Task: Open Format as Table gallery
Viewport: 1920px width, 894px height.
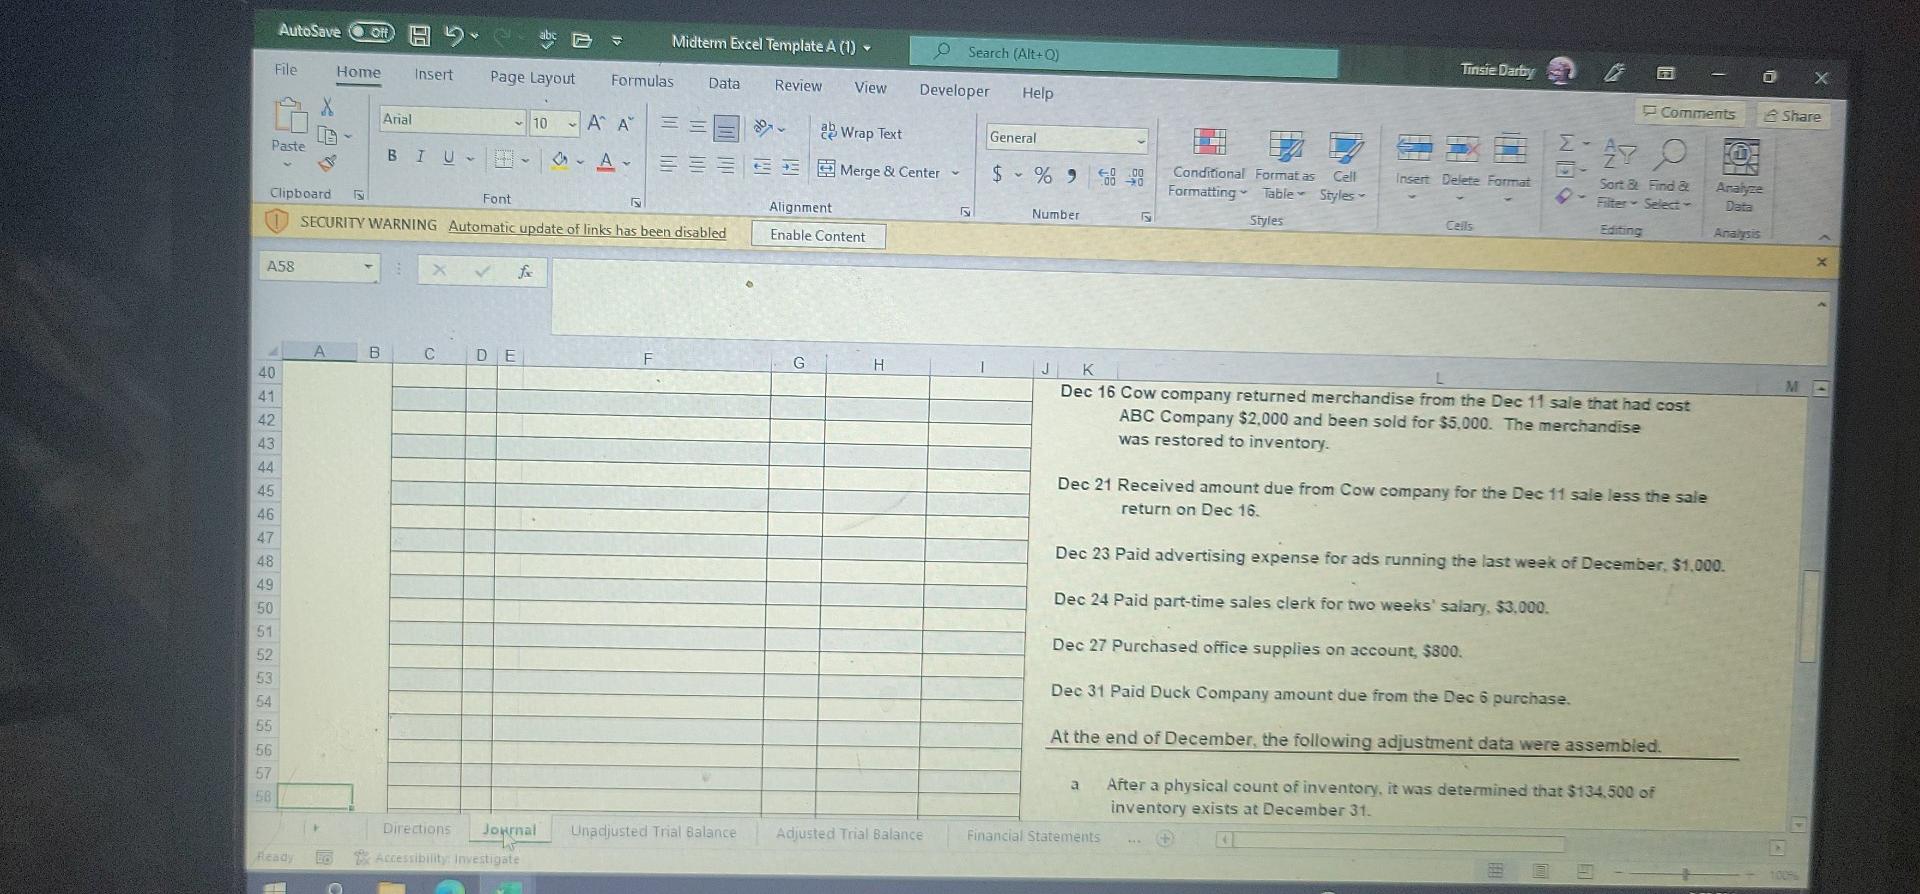Action: click(x=1285, y=164)
